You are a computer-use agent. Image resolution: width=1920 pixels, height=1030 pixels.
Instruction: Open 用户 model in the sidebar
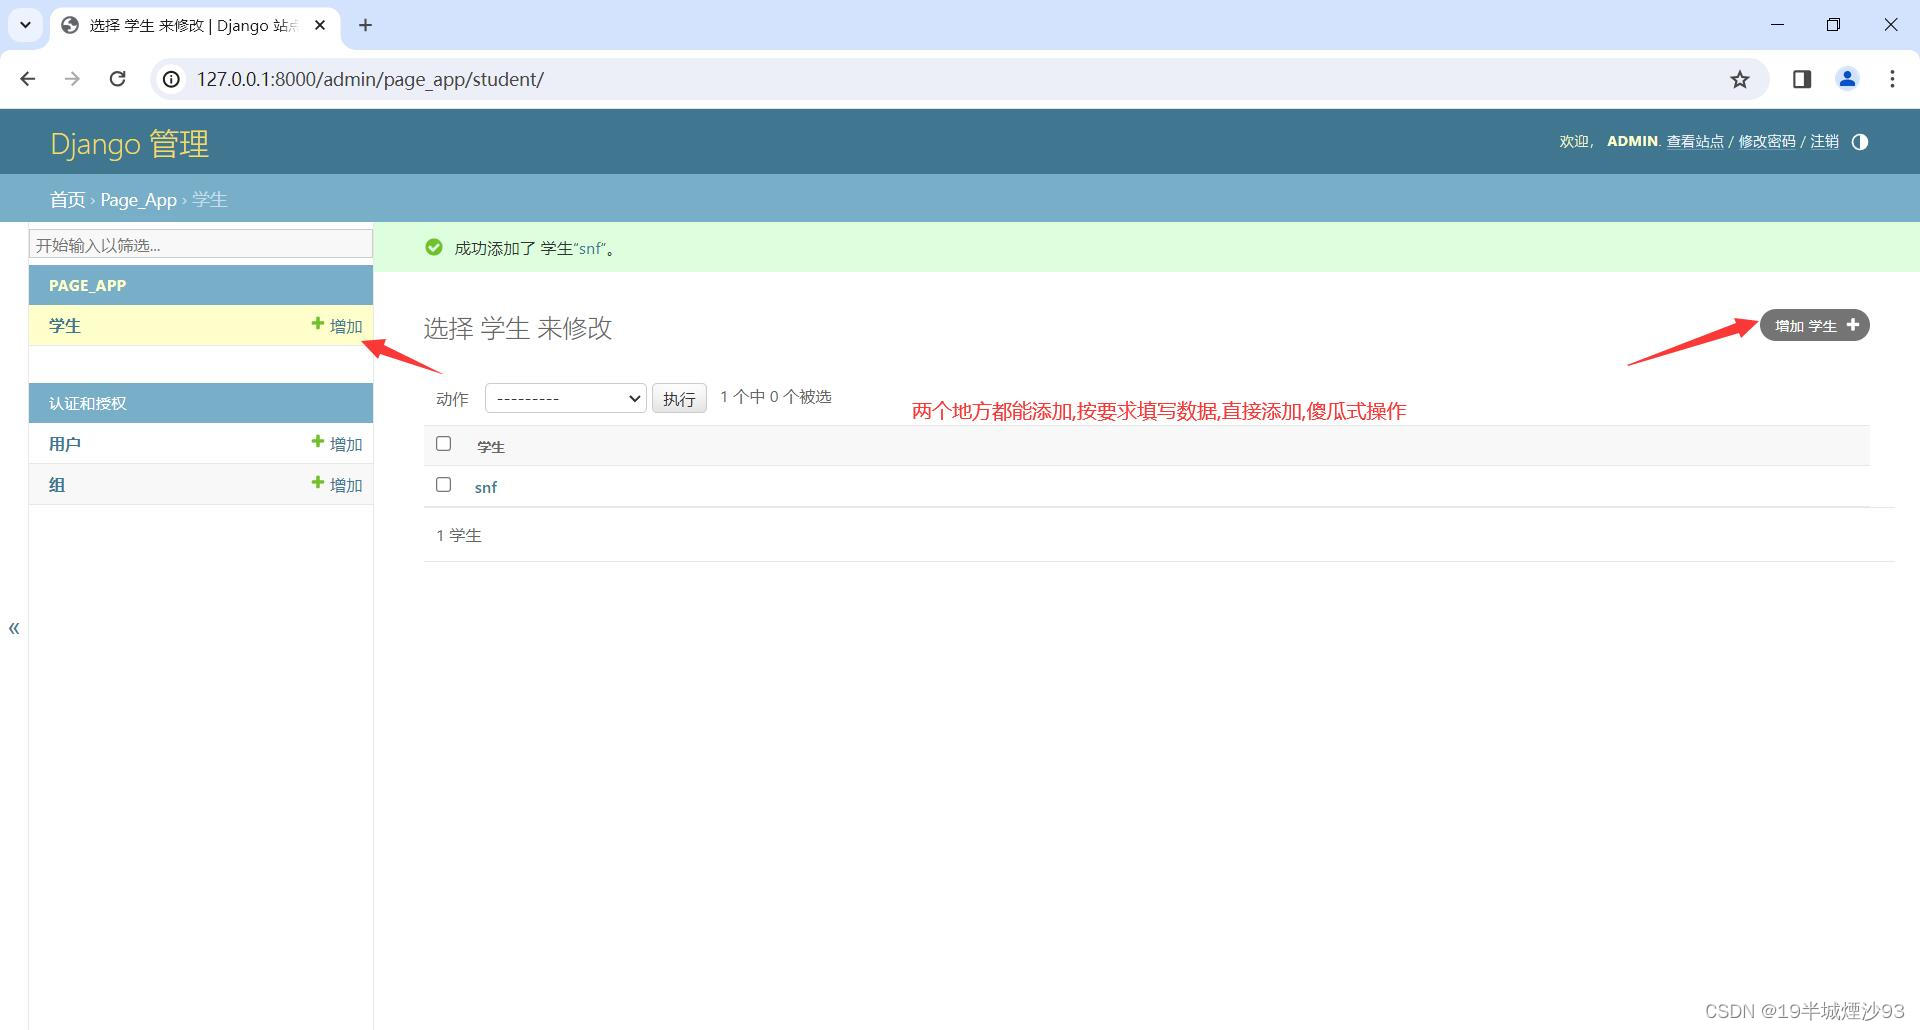65,443
